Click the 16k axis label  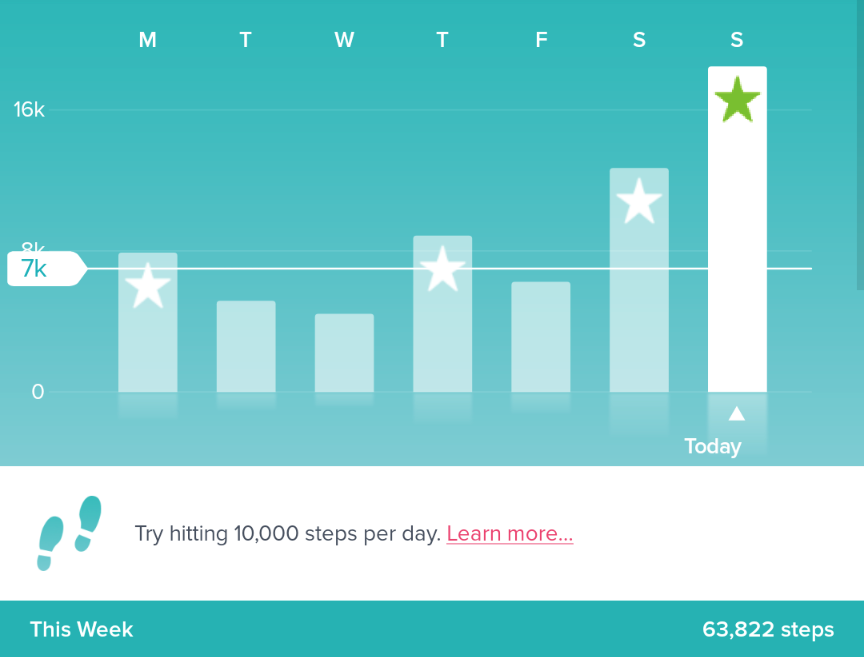29,110
